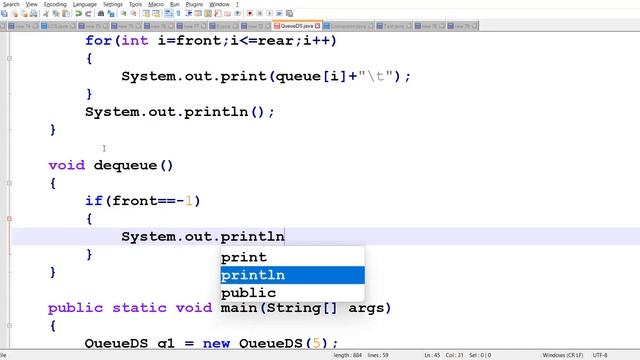Click the 'length : 884' status entry

347,355
